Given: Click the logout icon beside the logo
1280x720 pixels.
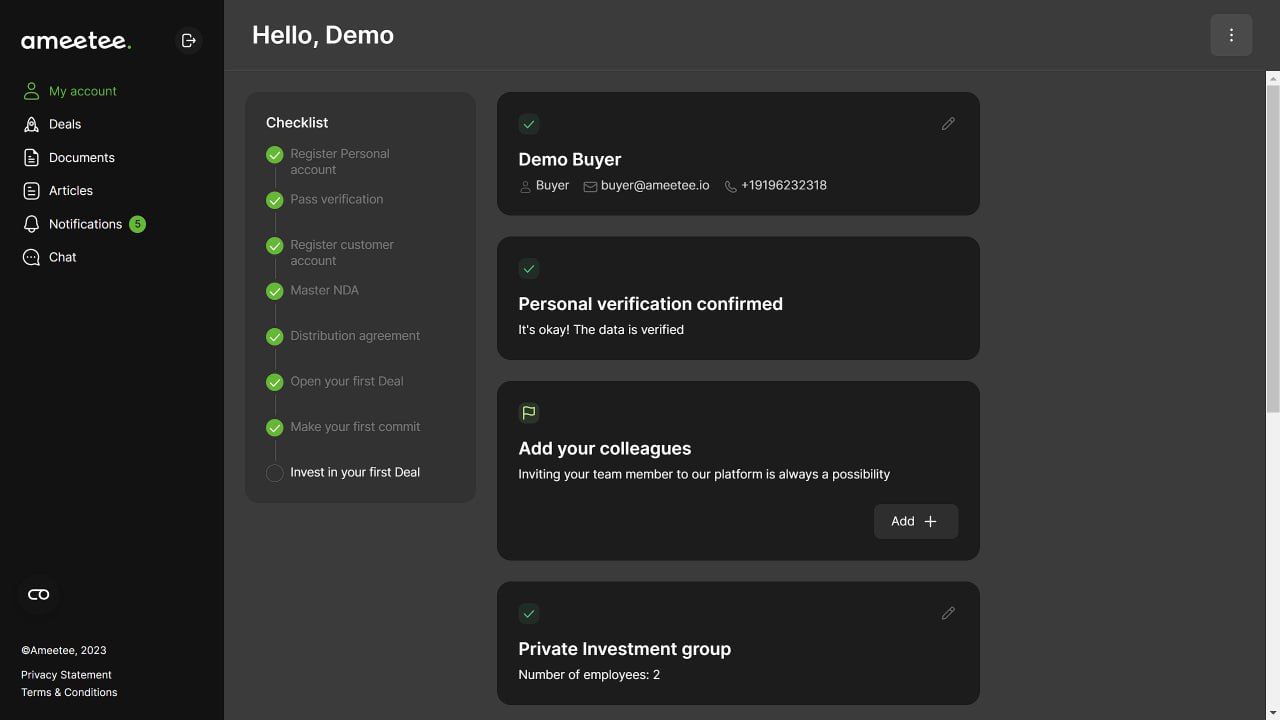Looking at the screenshot, I should [188, 41].
